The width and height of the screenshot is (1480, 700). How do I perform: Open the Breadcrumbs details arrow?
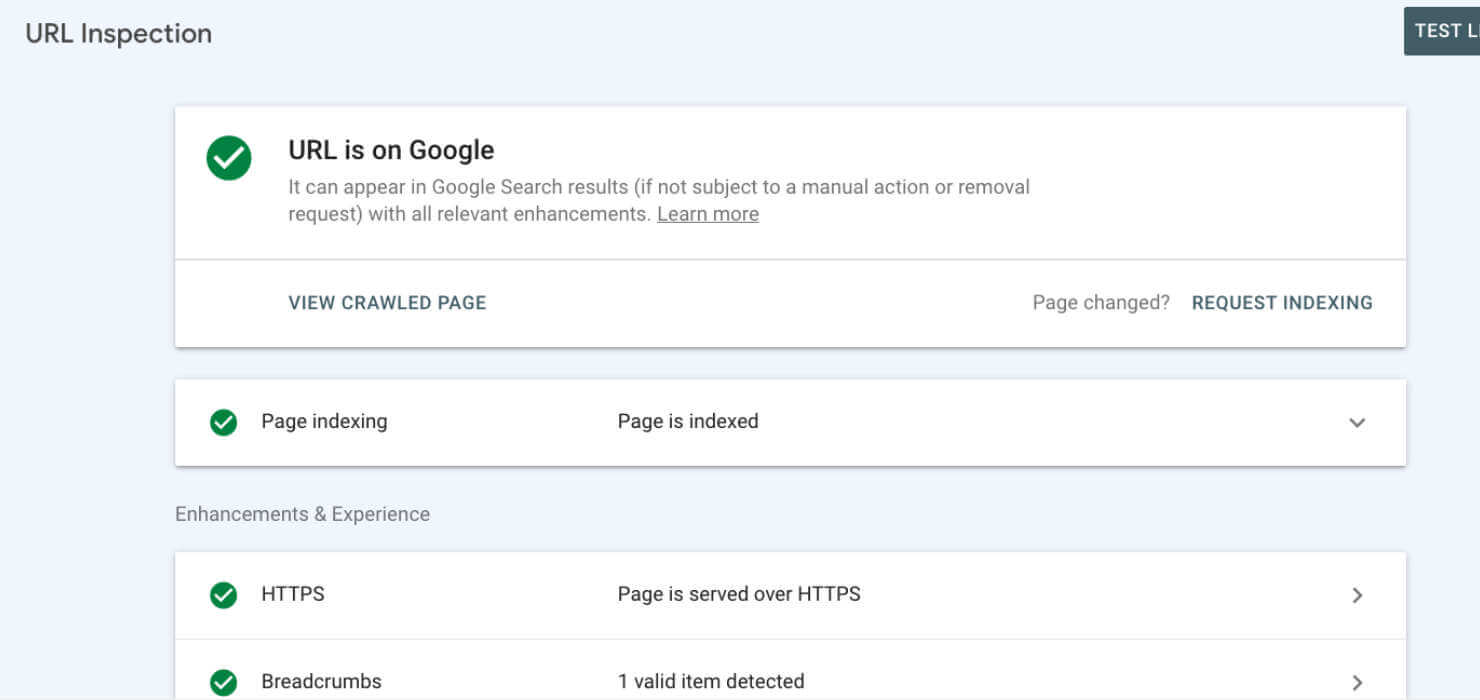(x=1357, y=682)
